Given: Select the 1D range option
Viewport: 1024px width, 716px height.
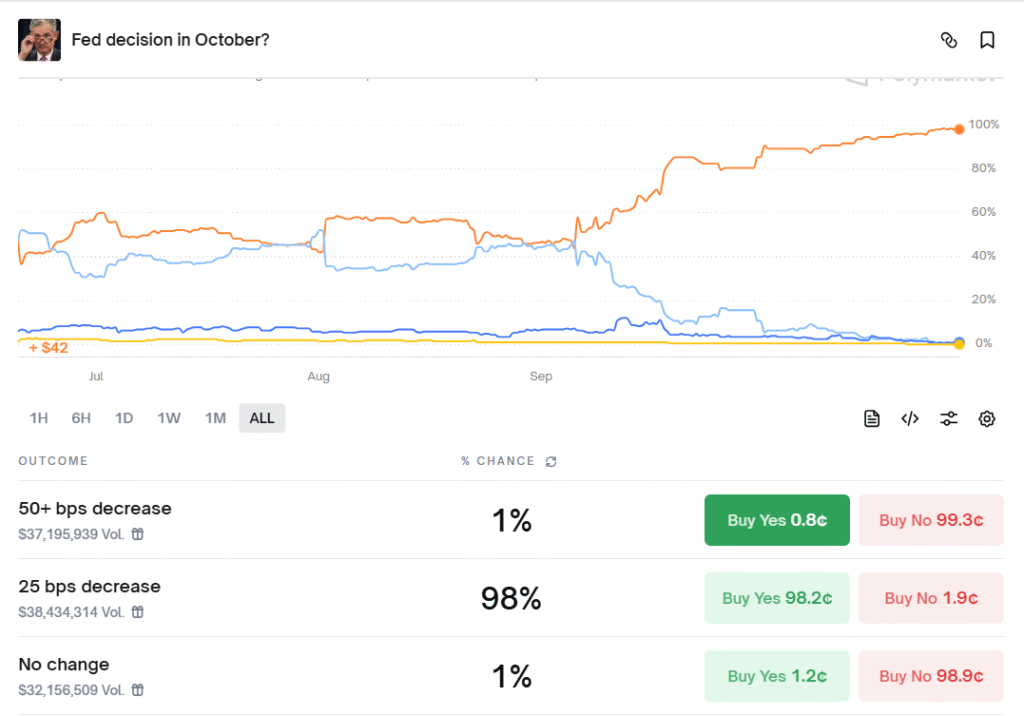Looking at the screenshot, I should pos(124,418).
